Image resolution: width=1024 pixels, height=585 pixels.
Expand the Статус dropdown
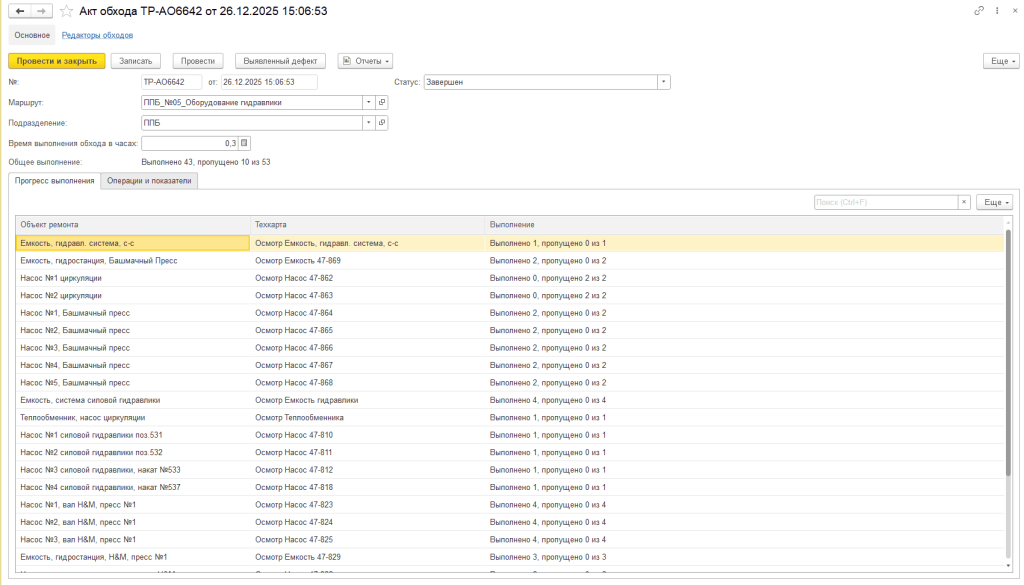[x=664, y=82]
